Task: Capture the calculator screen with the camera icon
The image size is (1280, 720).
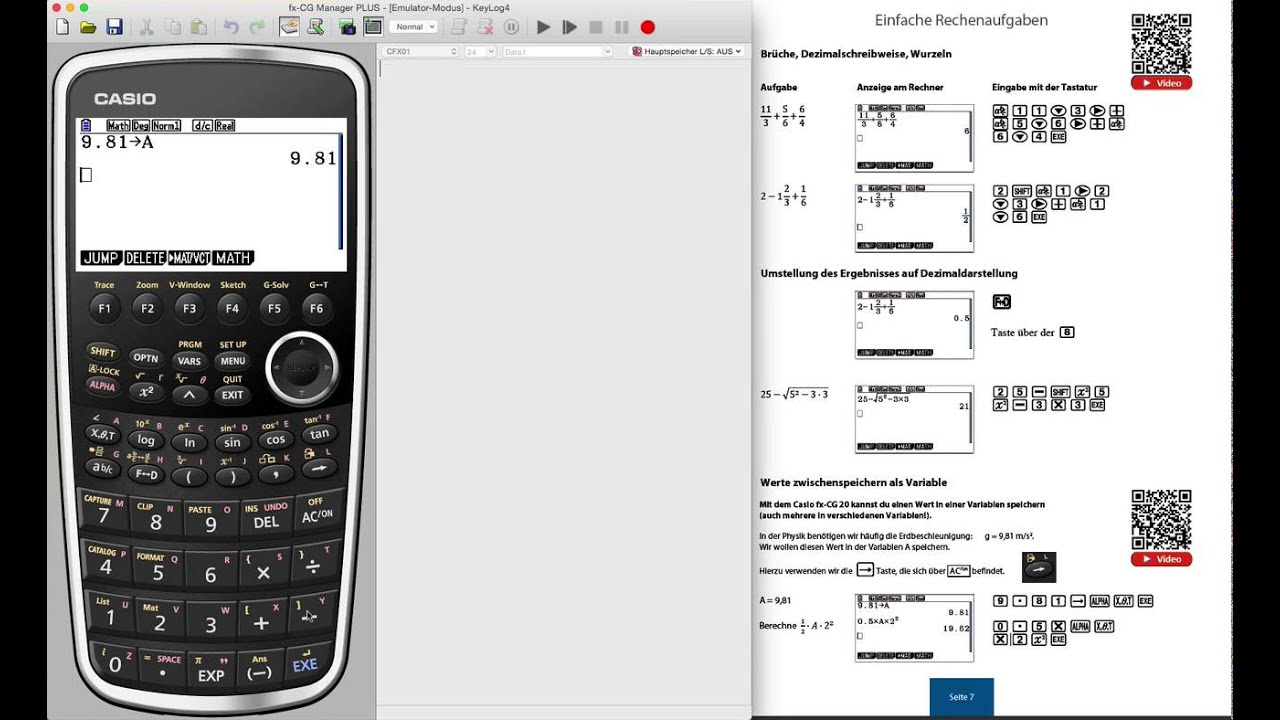Action: [347, 27]
